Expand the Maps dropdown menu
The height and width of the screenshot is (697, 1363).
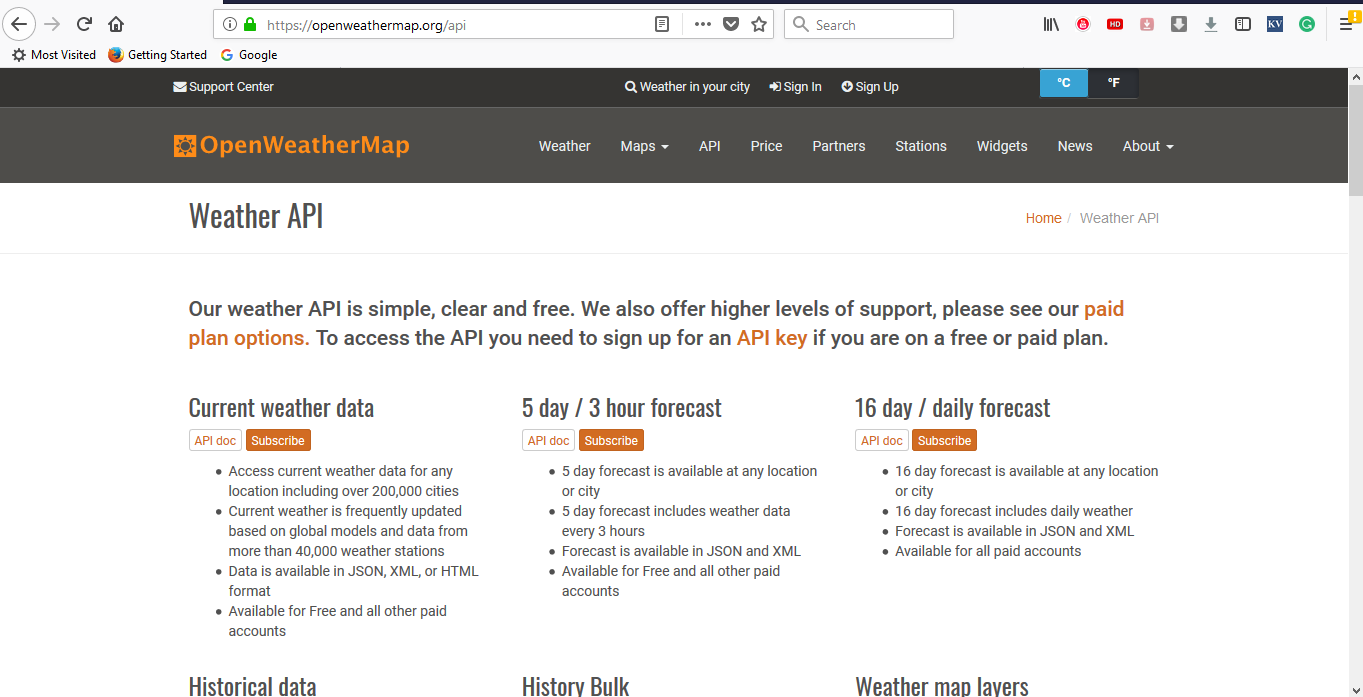click(645, 146)
